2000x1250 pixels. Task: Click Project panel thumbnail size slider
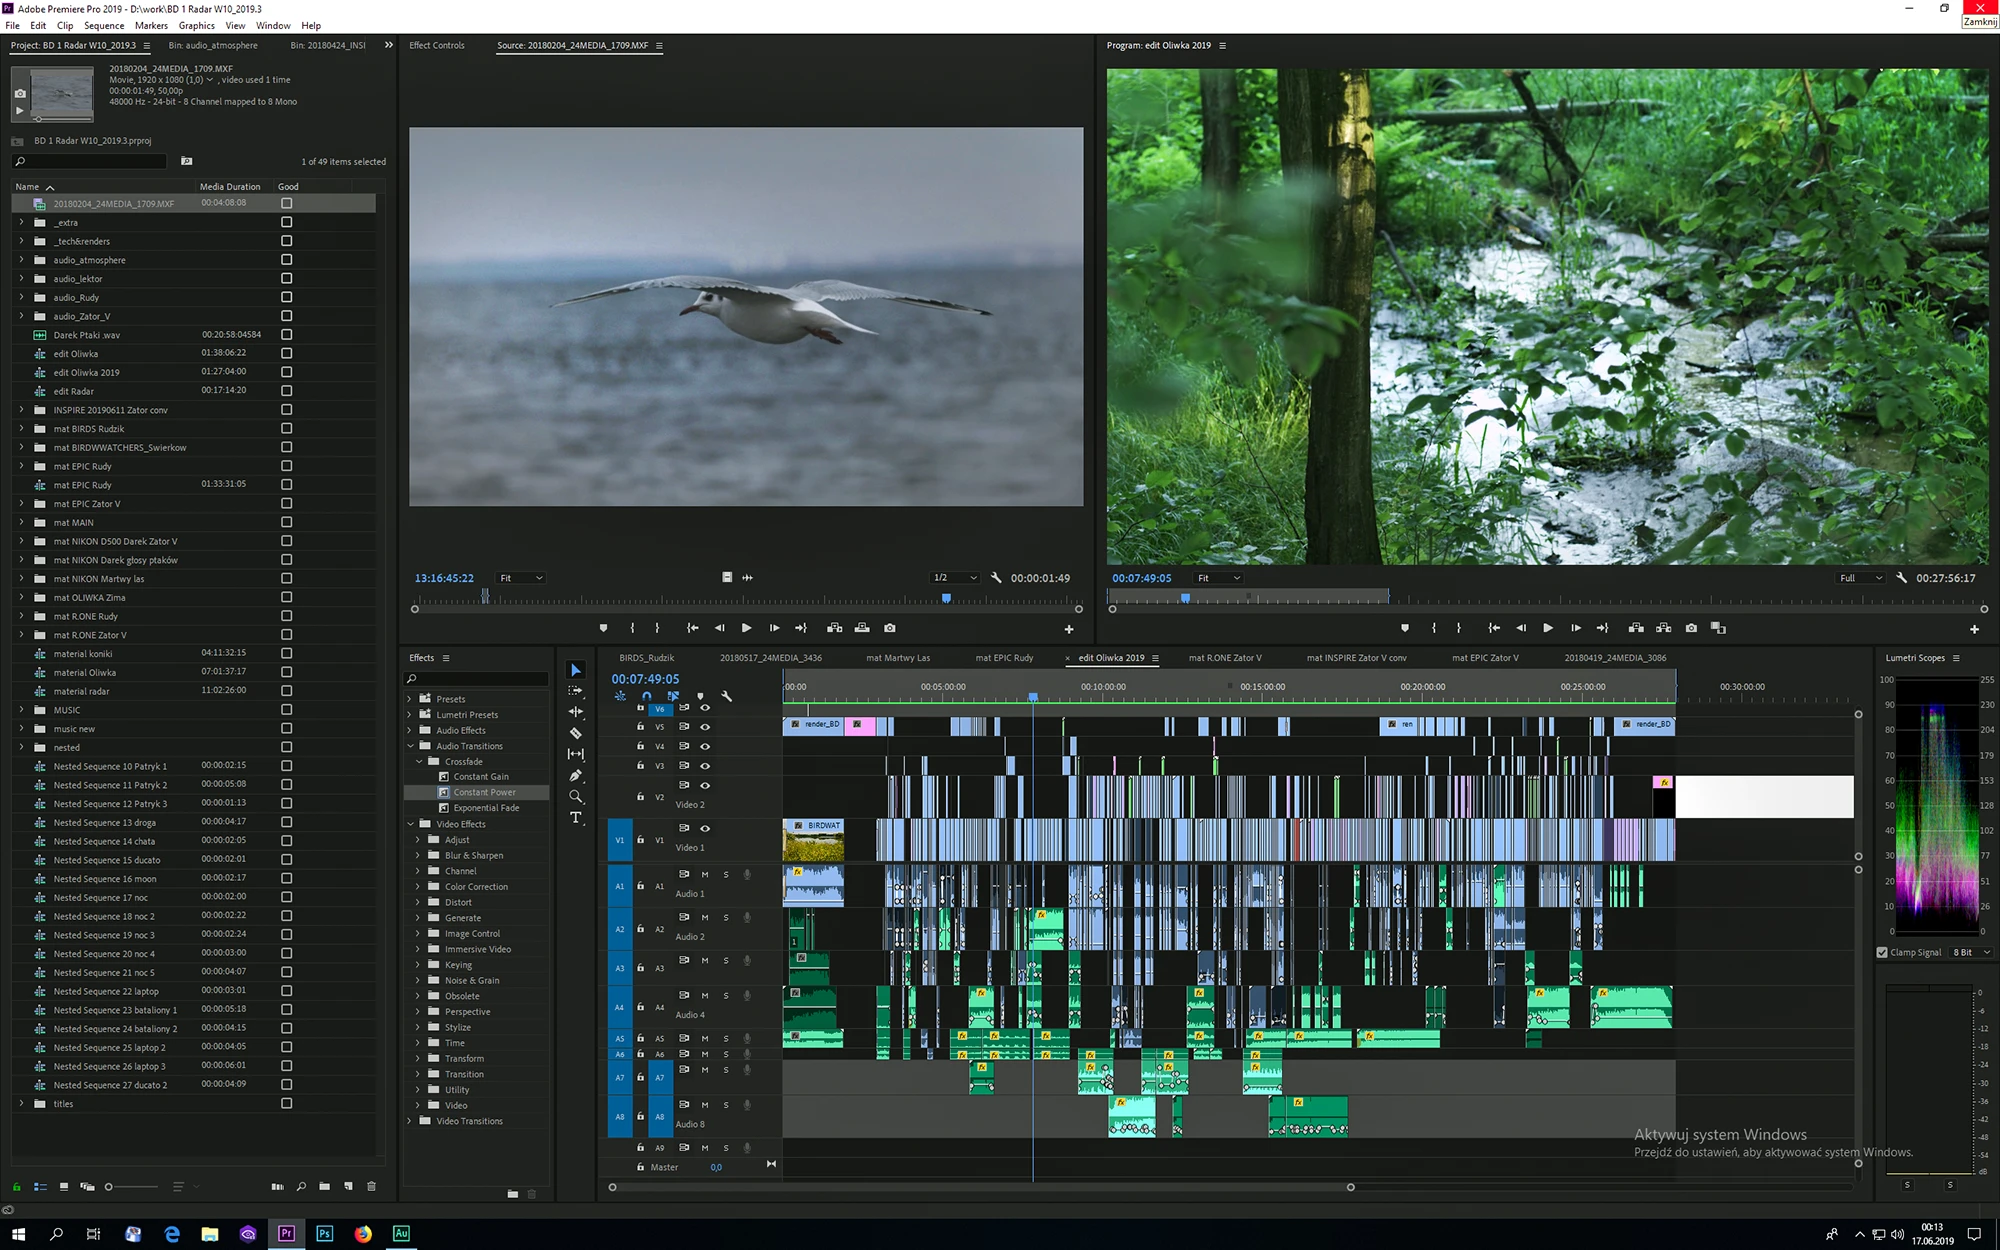click(x=109, y=1187)
